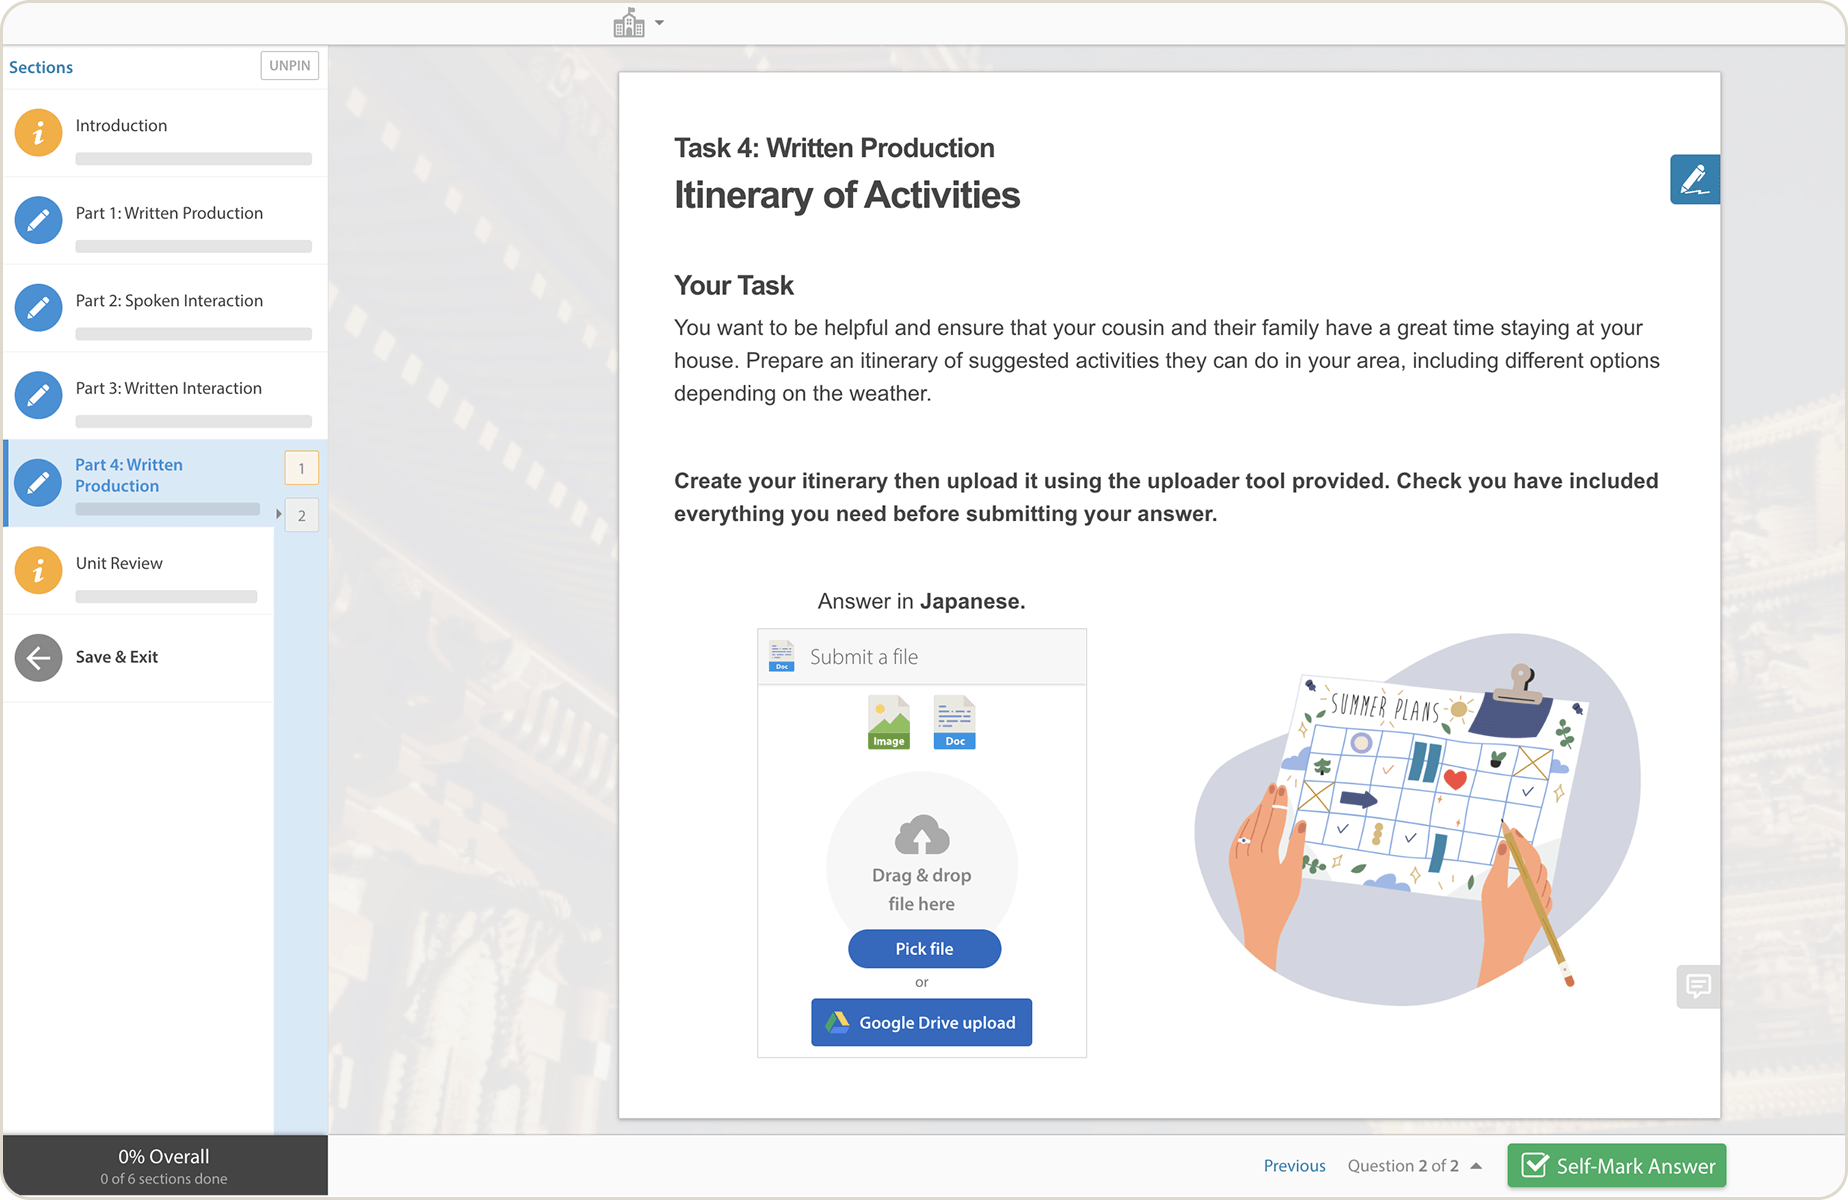The image size is (1848, 1200).
Task: Click the Save & Exit arrow icon
Action: pyautogui.click(x=39, y=658)
